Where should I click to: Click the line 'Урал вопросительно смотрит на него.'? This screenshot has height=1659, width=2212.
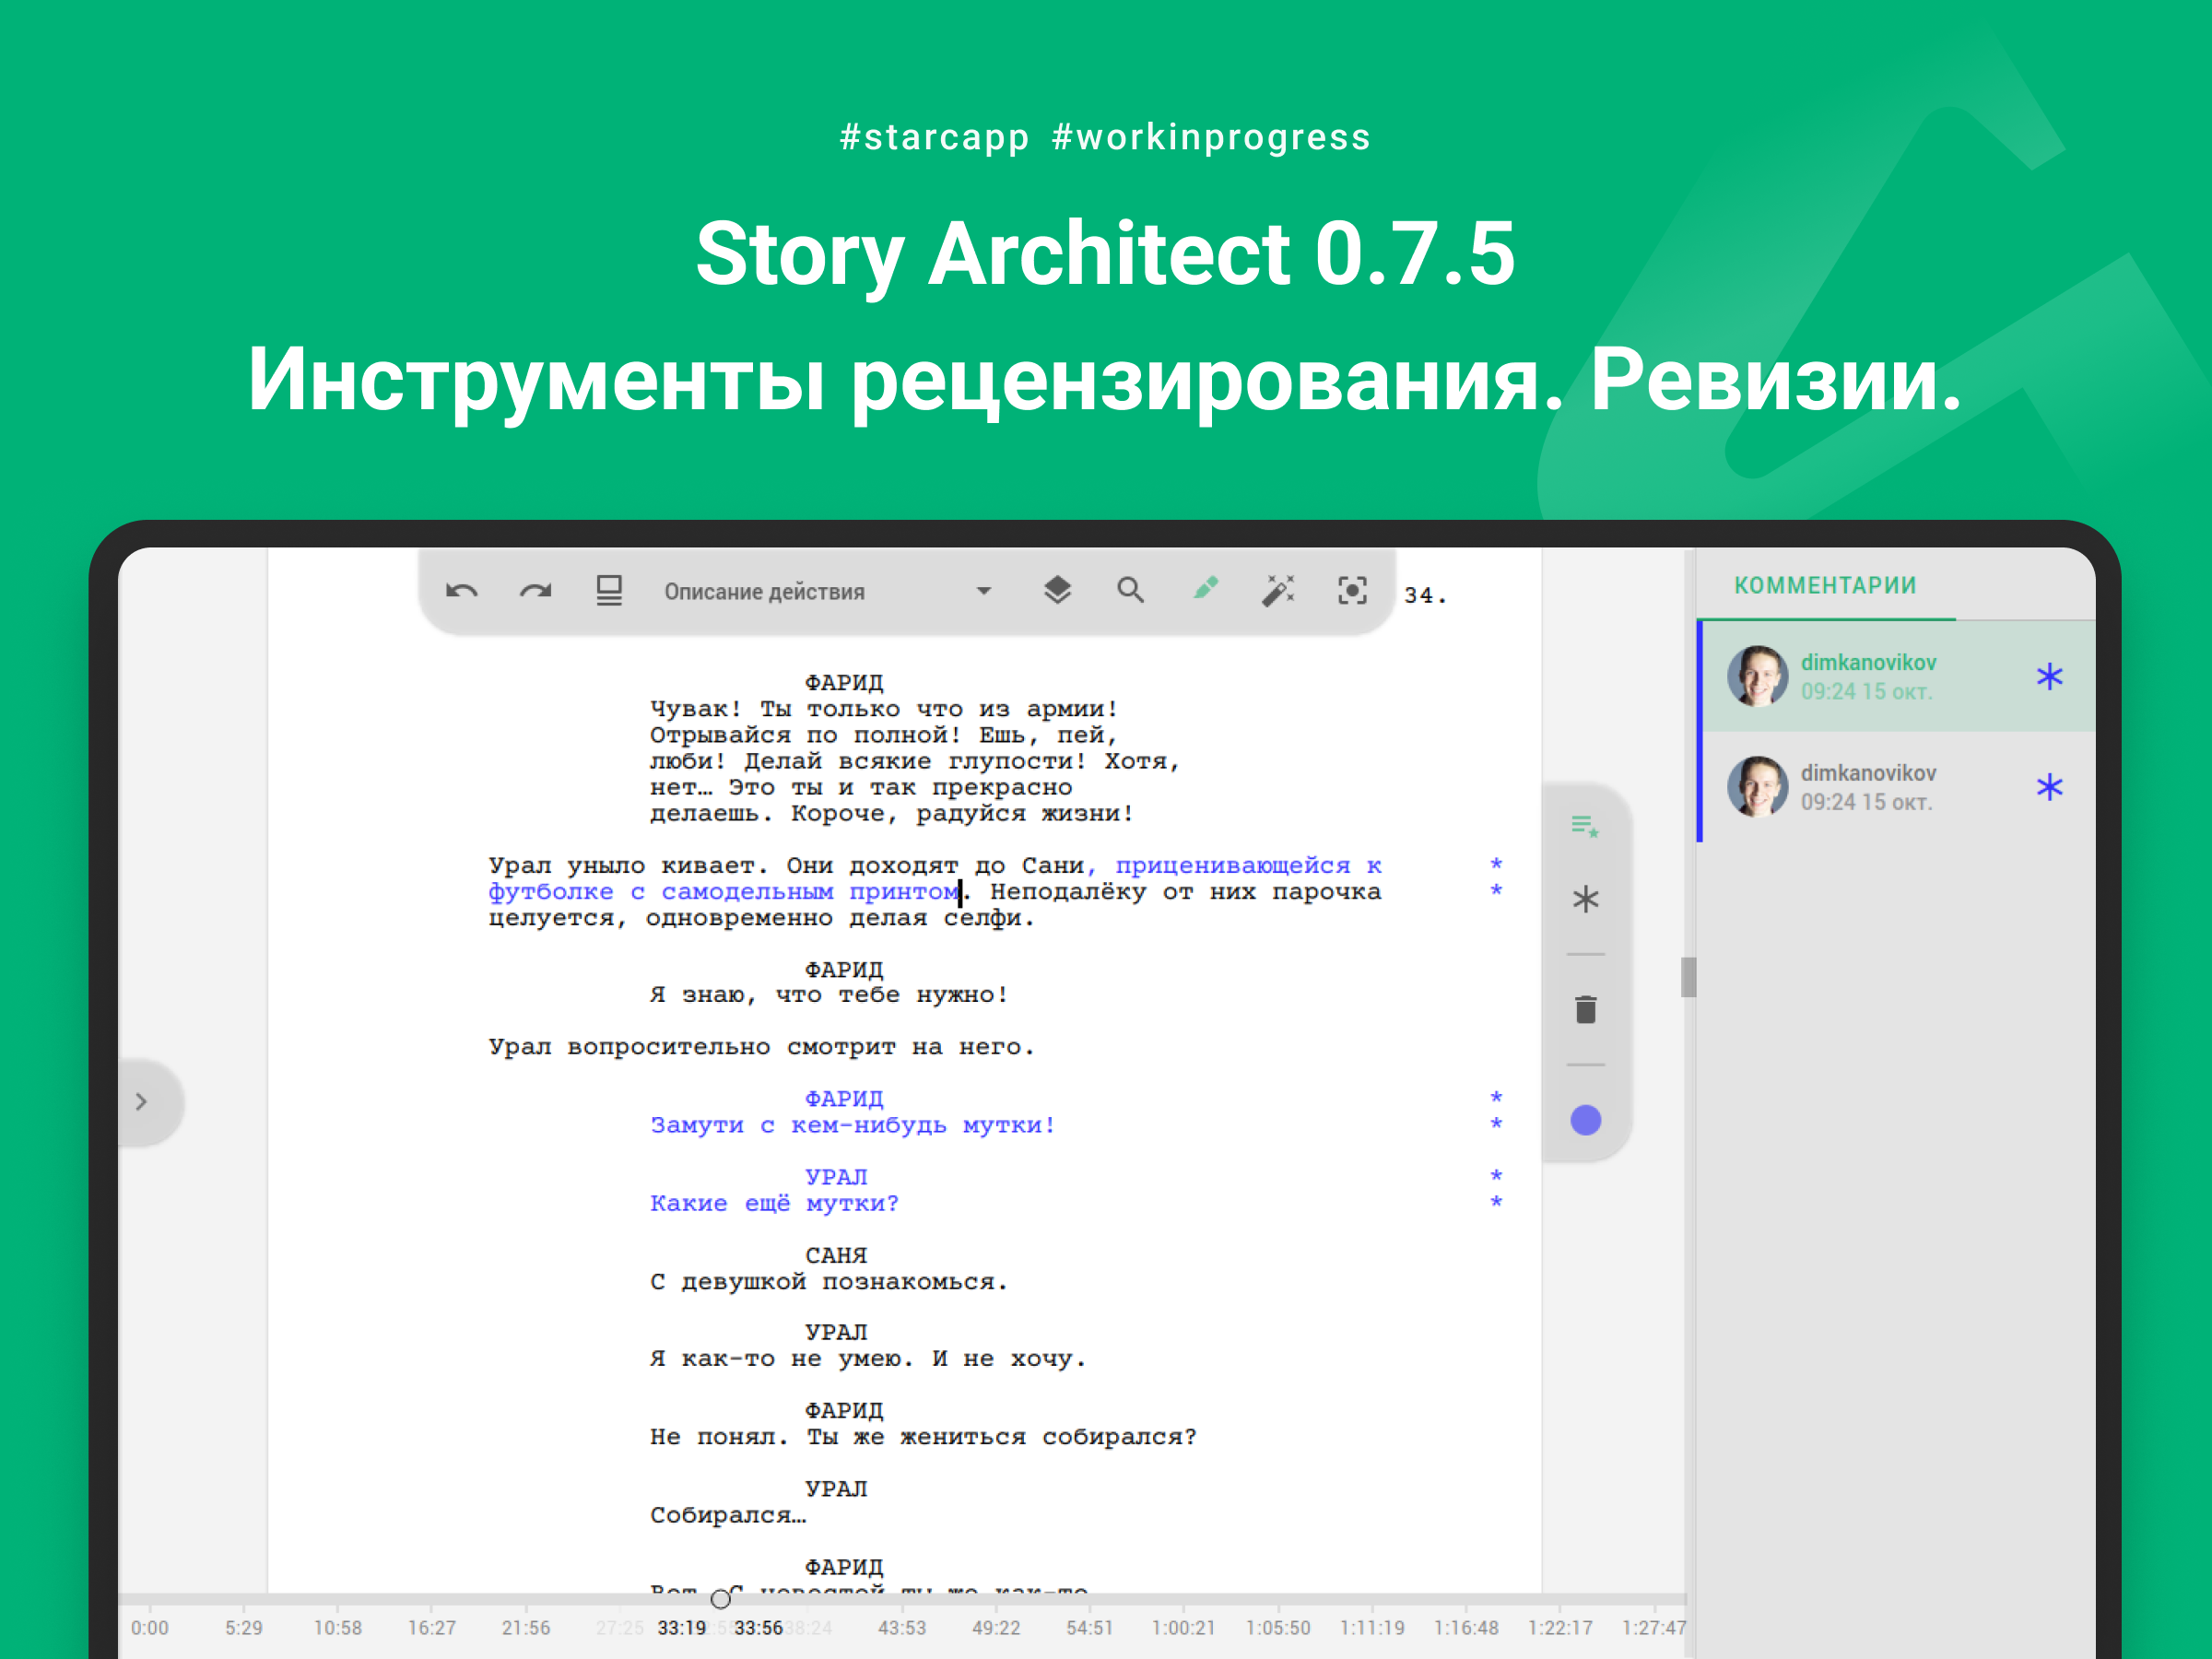(762, 1047)
